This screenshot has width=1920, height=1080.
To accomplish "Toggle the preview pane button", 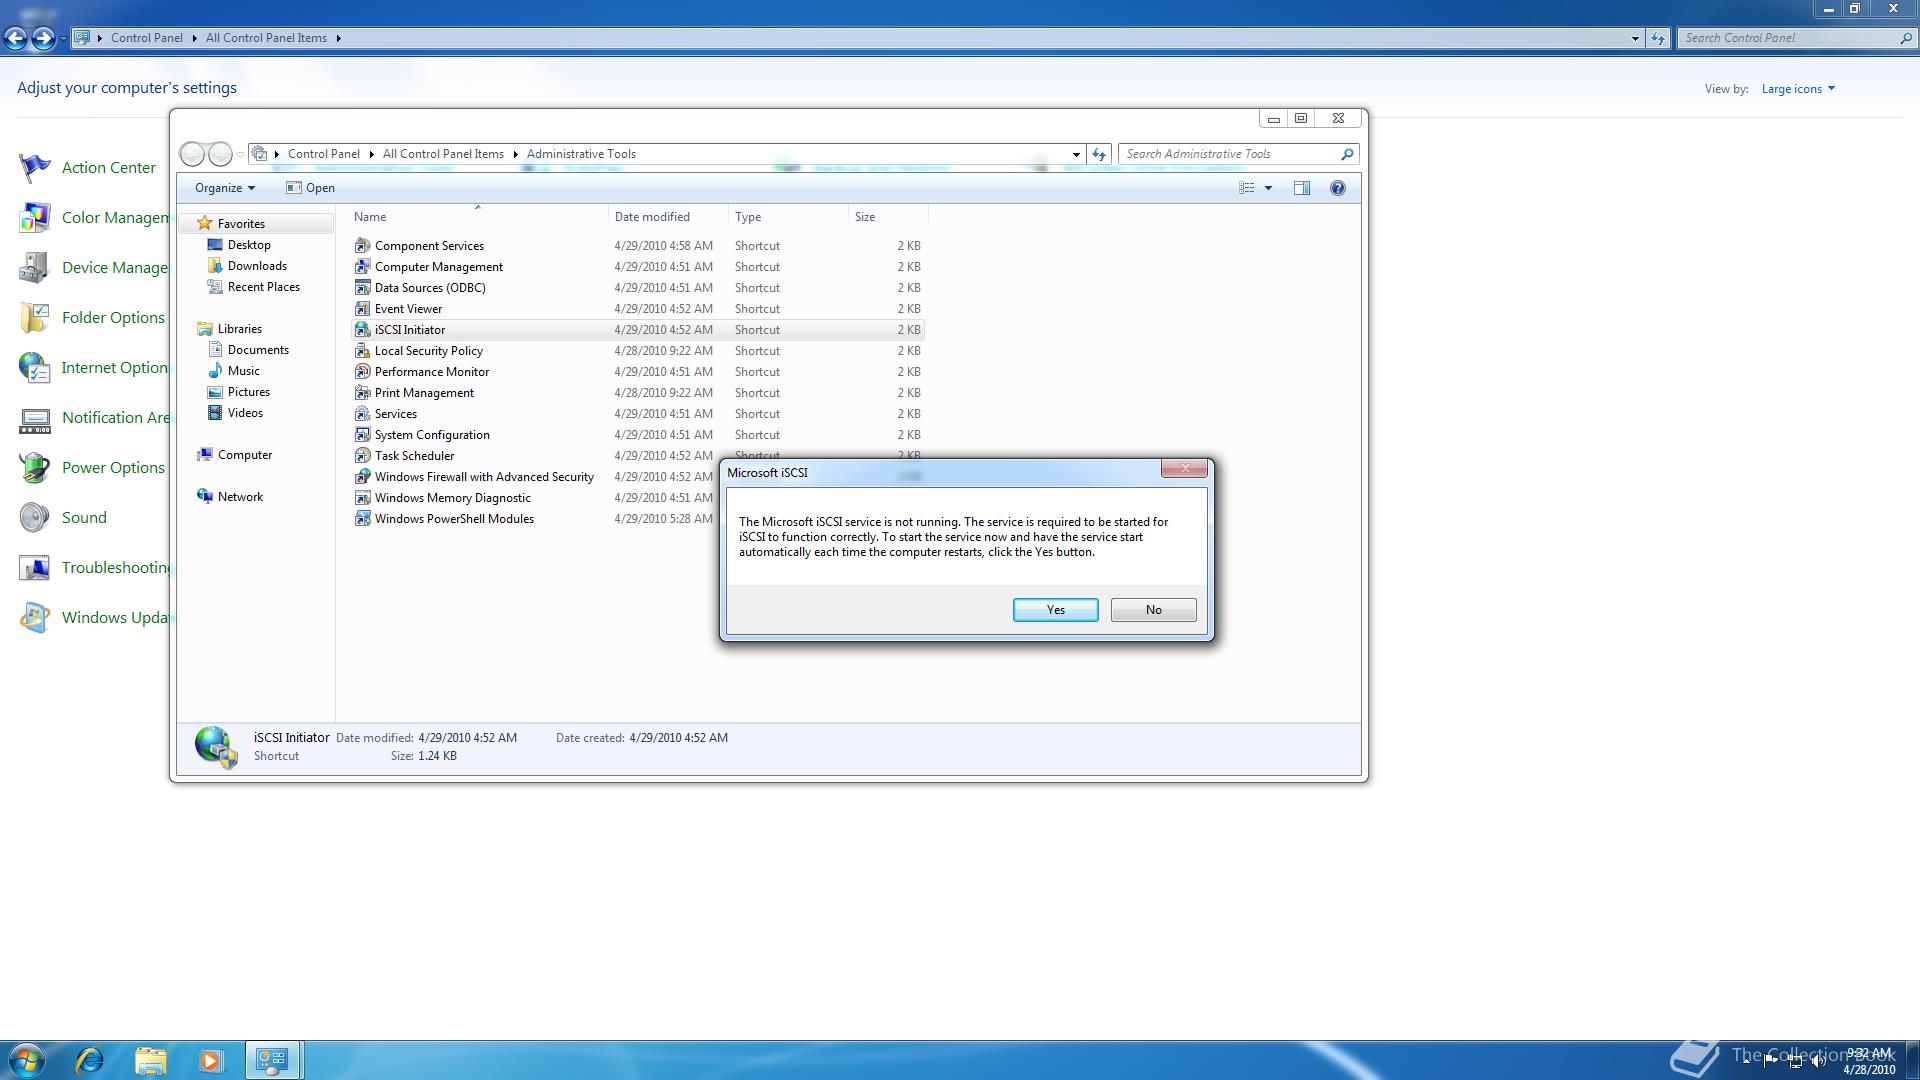I will click(1301, 188).
